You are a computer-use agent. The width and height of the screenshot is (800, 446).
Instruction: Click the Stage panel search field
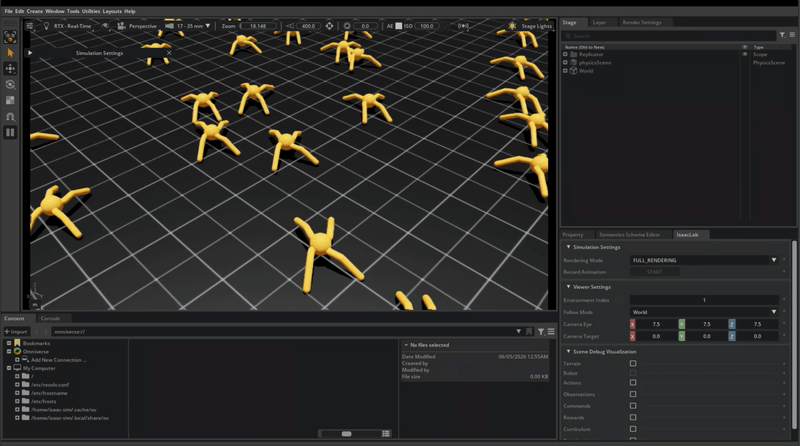point(668,36)
